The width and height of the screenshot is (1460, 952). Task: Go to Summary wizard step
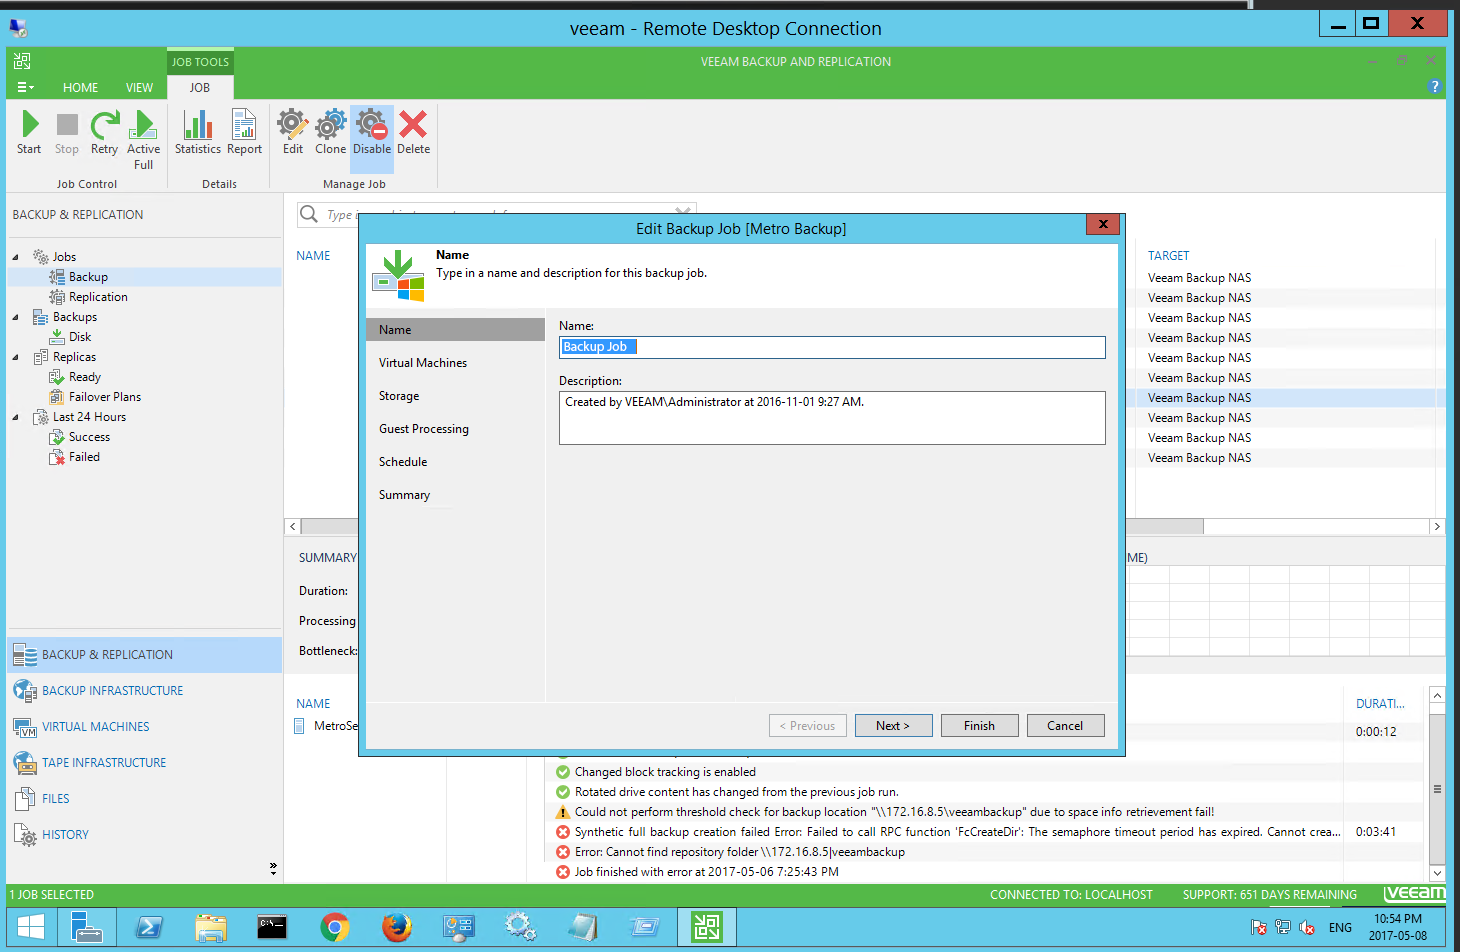404,495
